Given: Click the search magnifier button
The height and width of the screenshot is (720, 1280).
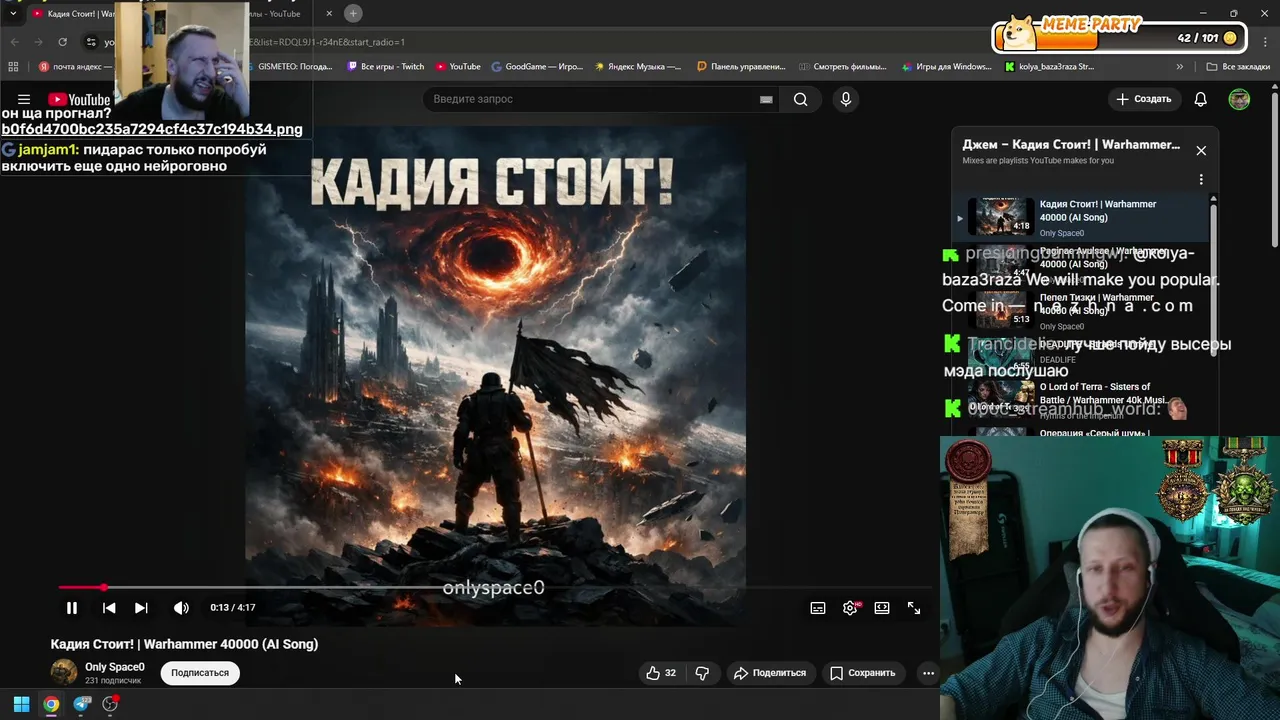Looking at the screenshot, I should pos(800,99).
